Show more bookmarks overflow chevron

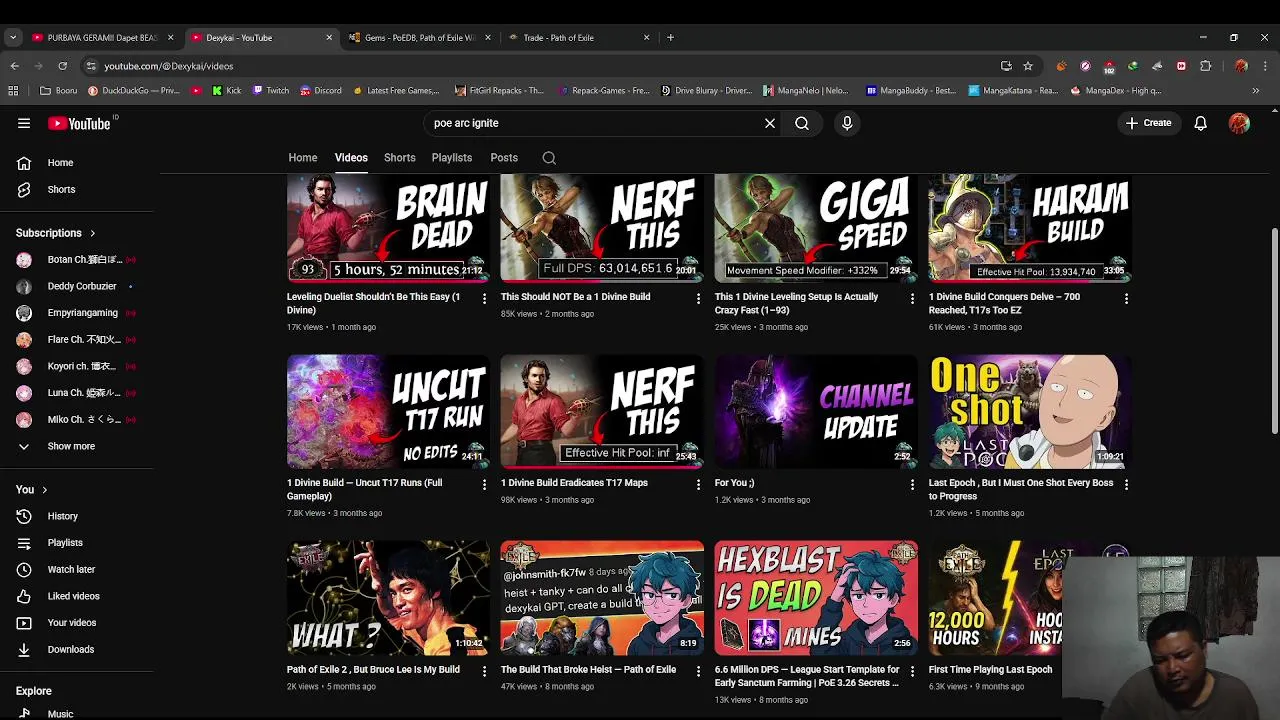[x=1256, y=90]
